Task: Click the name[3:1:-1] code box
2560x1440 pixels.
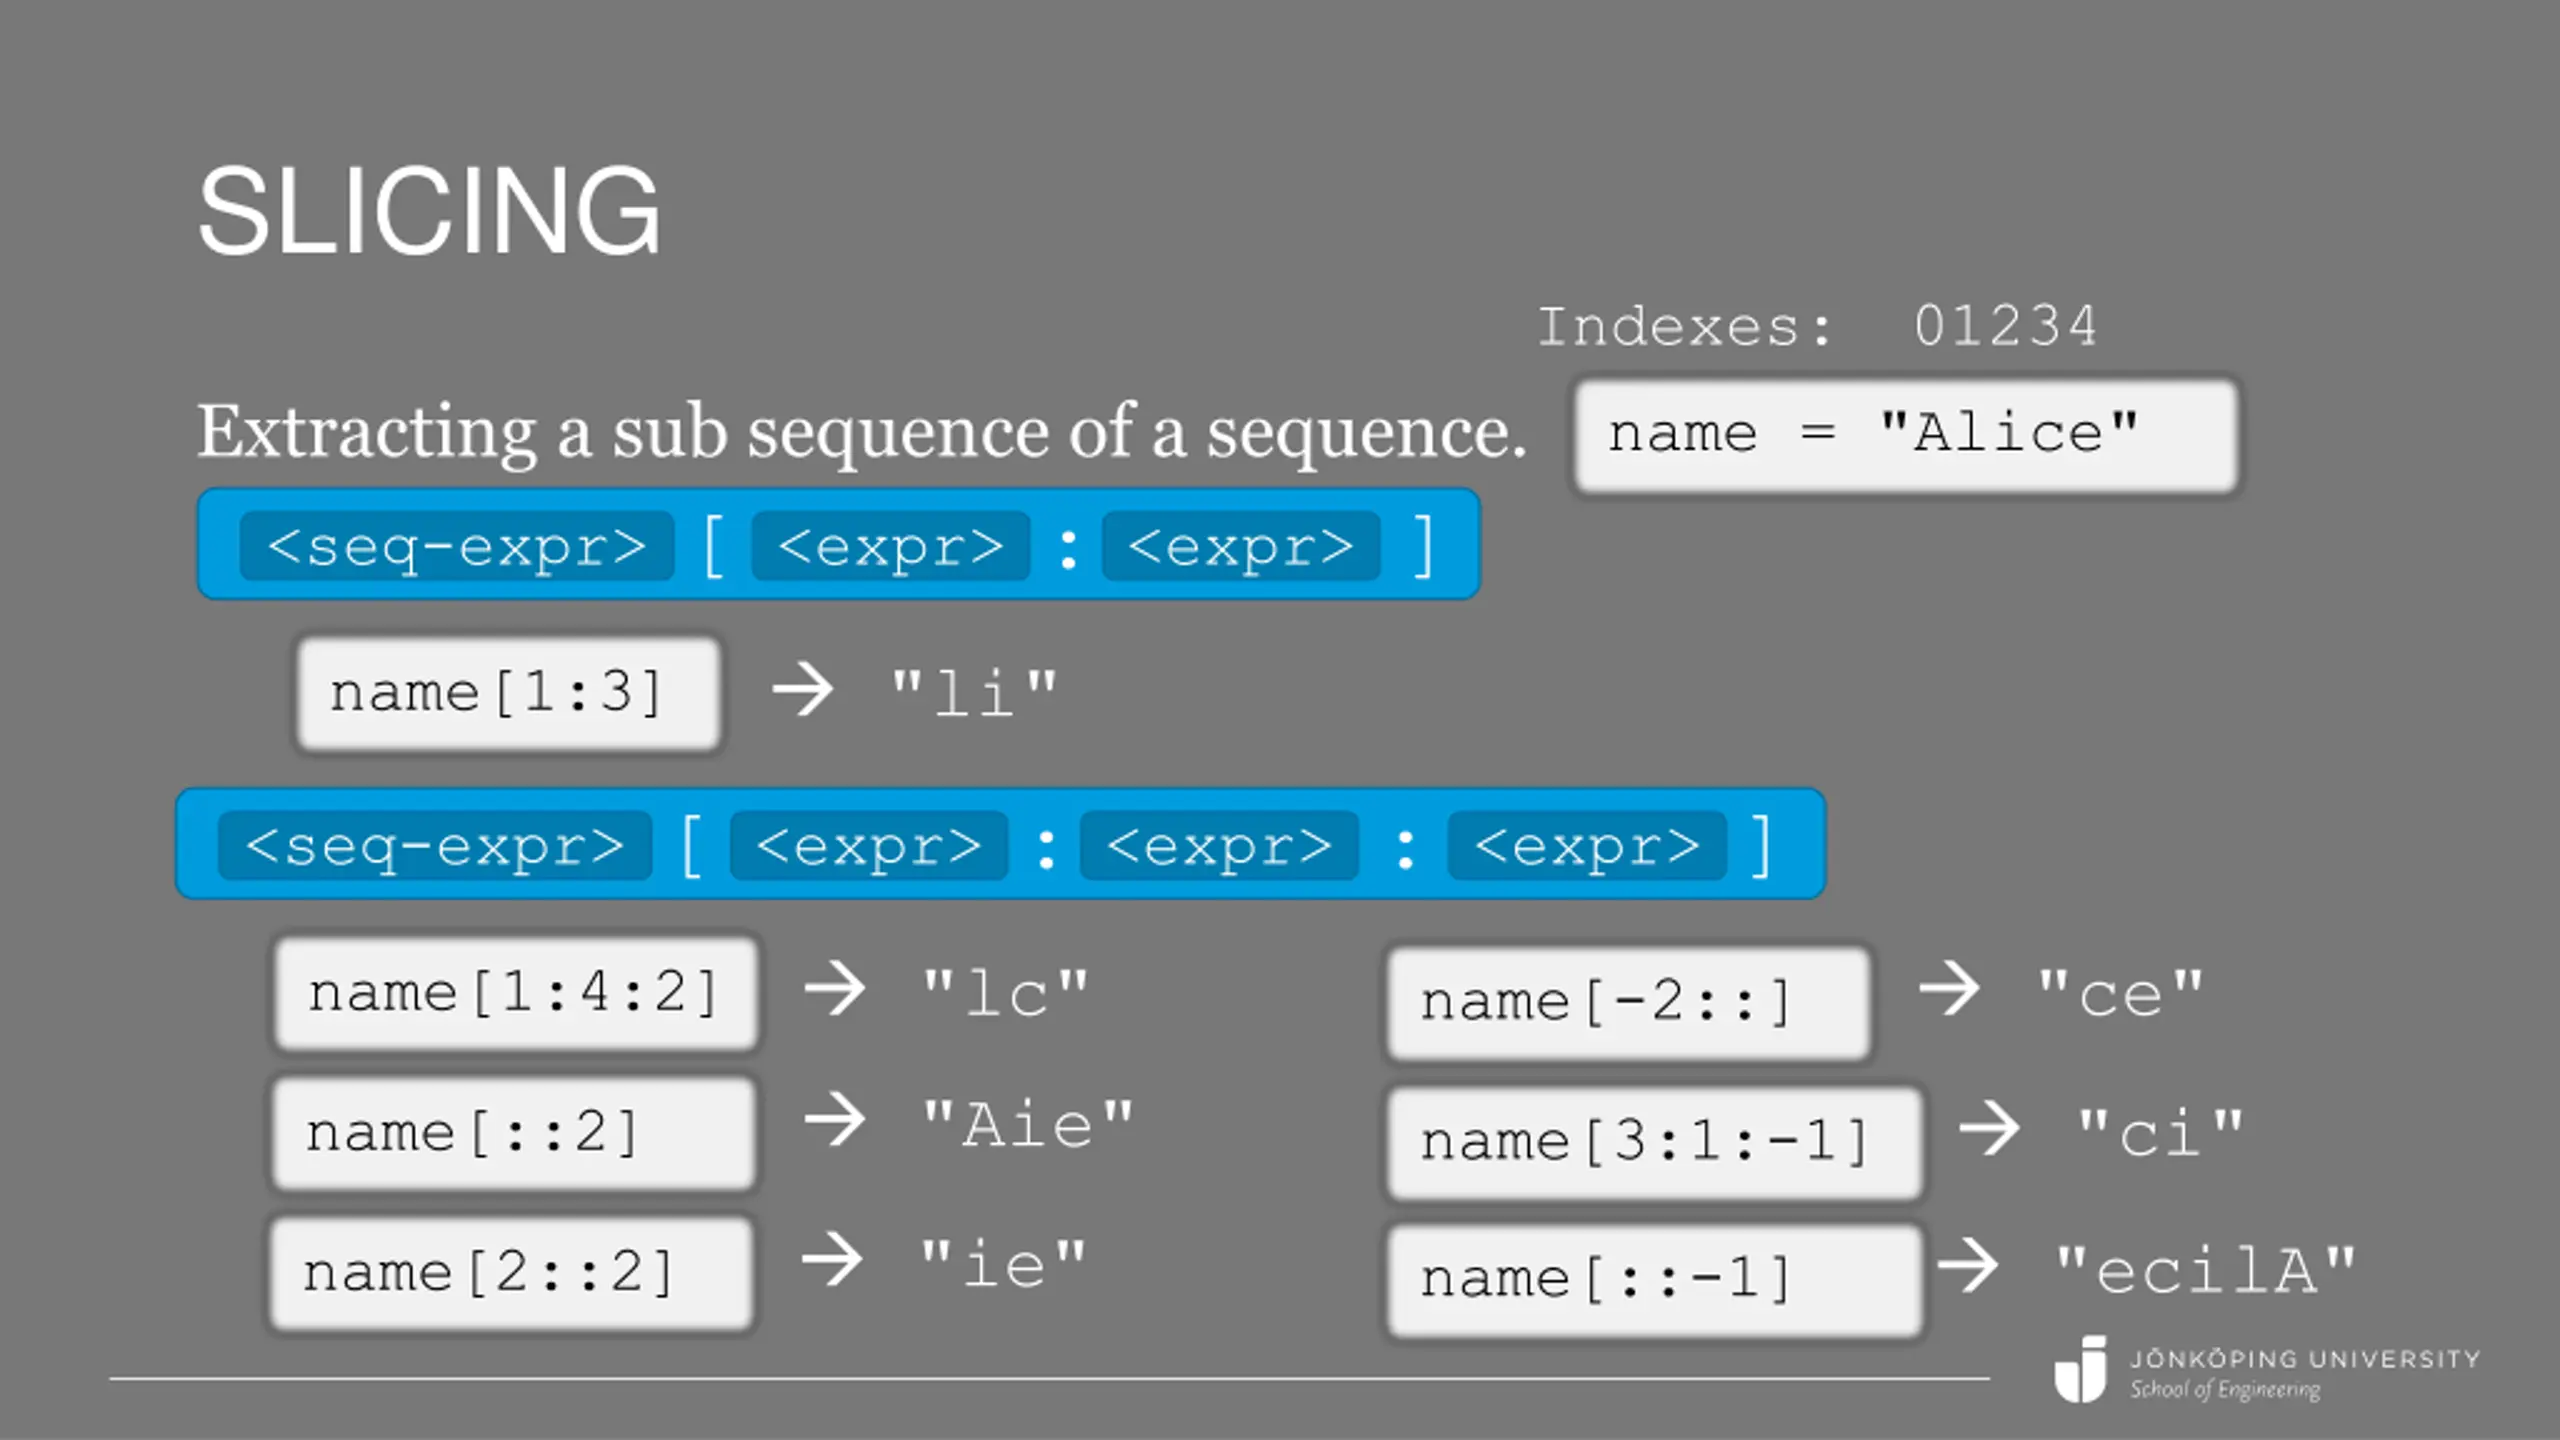Action: [x=1654, y=1141]
